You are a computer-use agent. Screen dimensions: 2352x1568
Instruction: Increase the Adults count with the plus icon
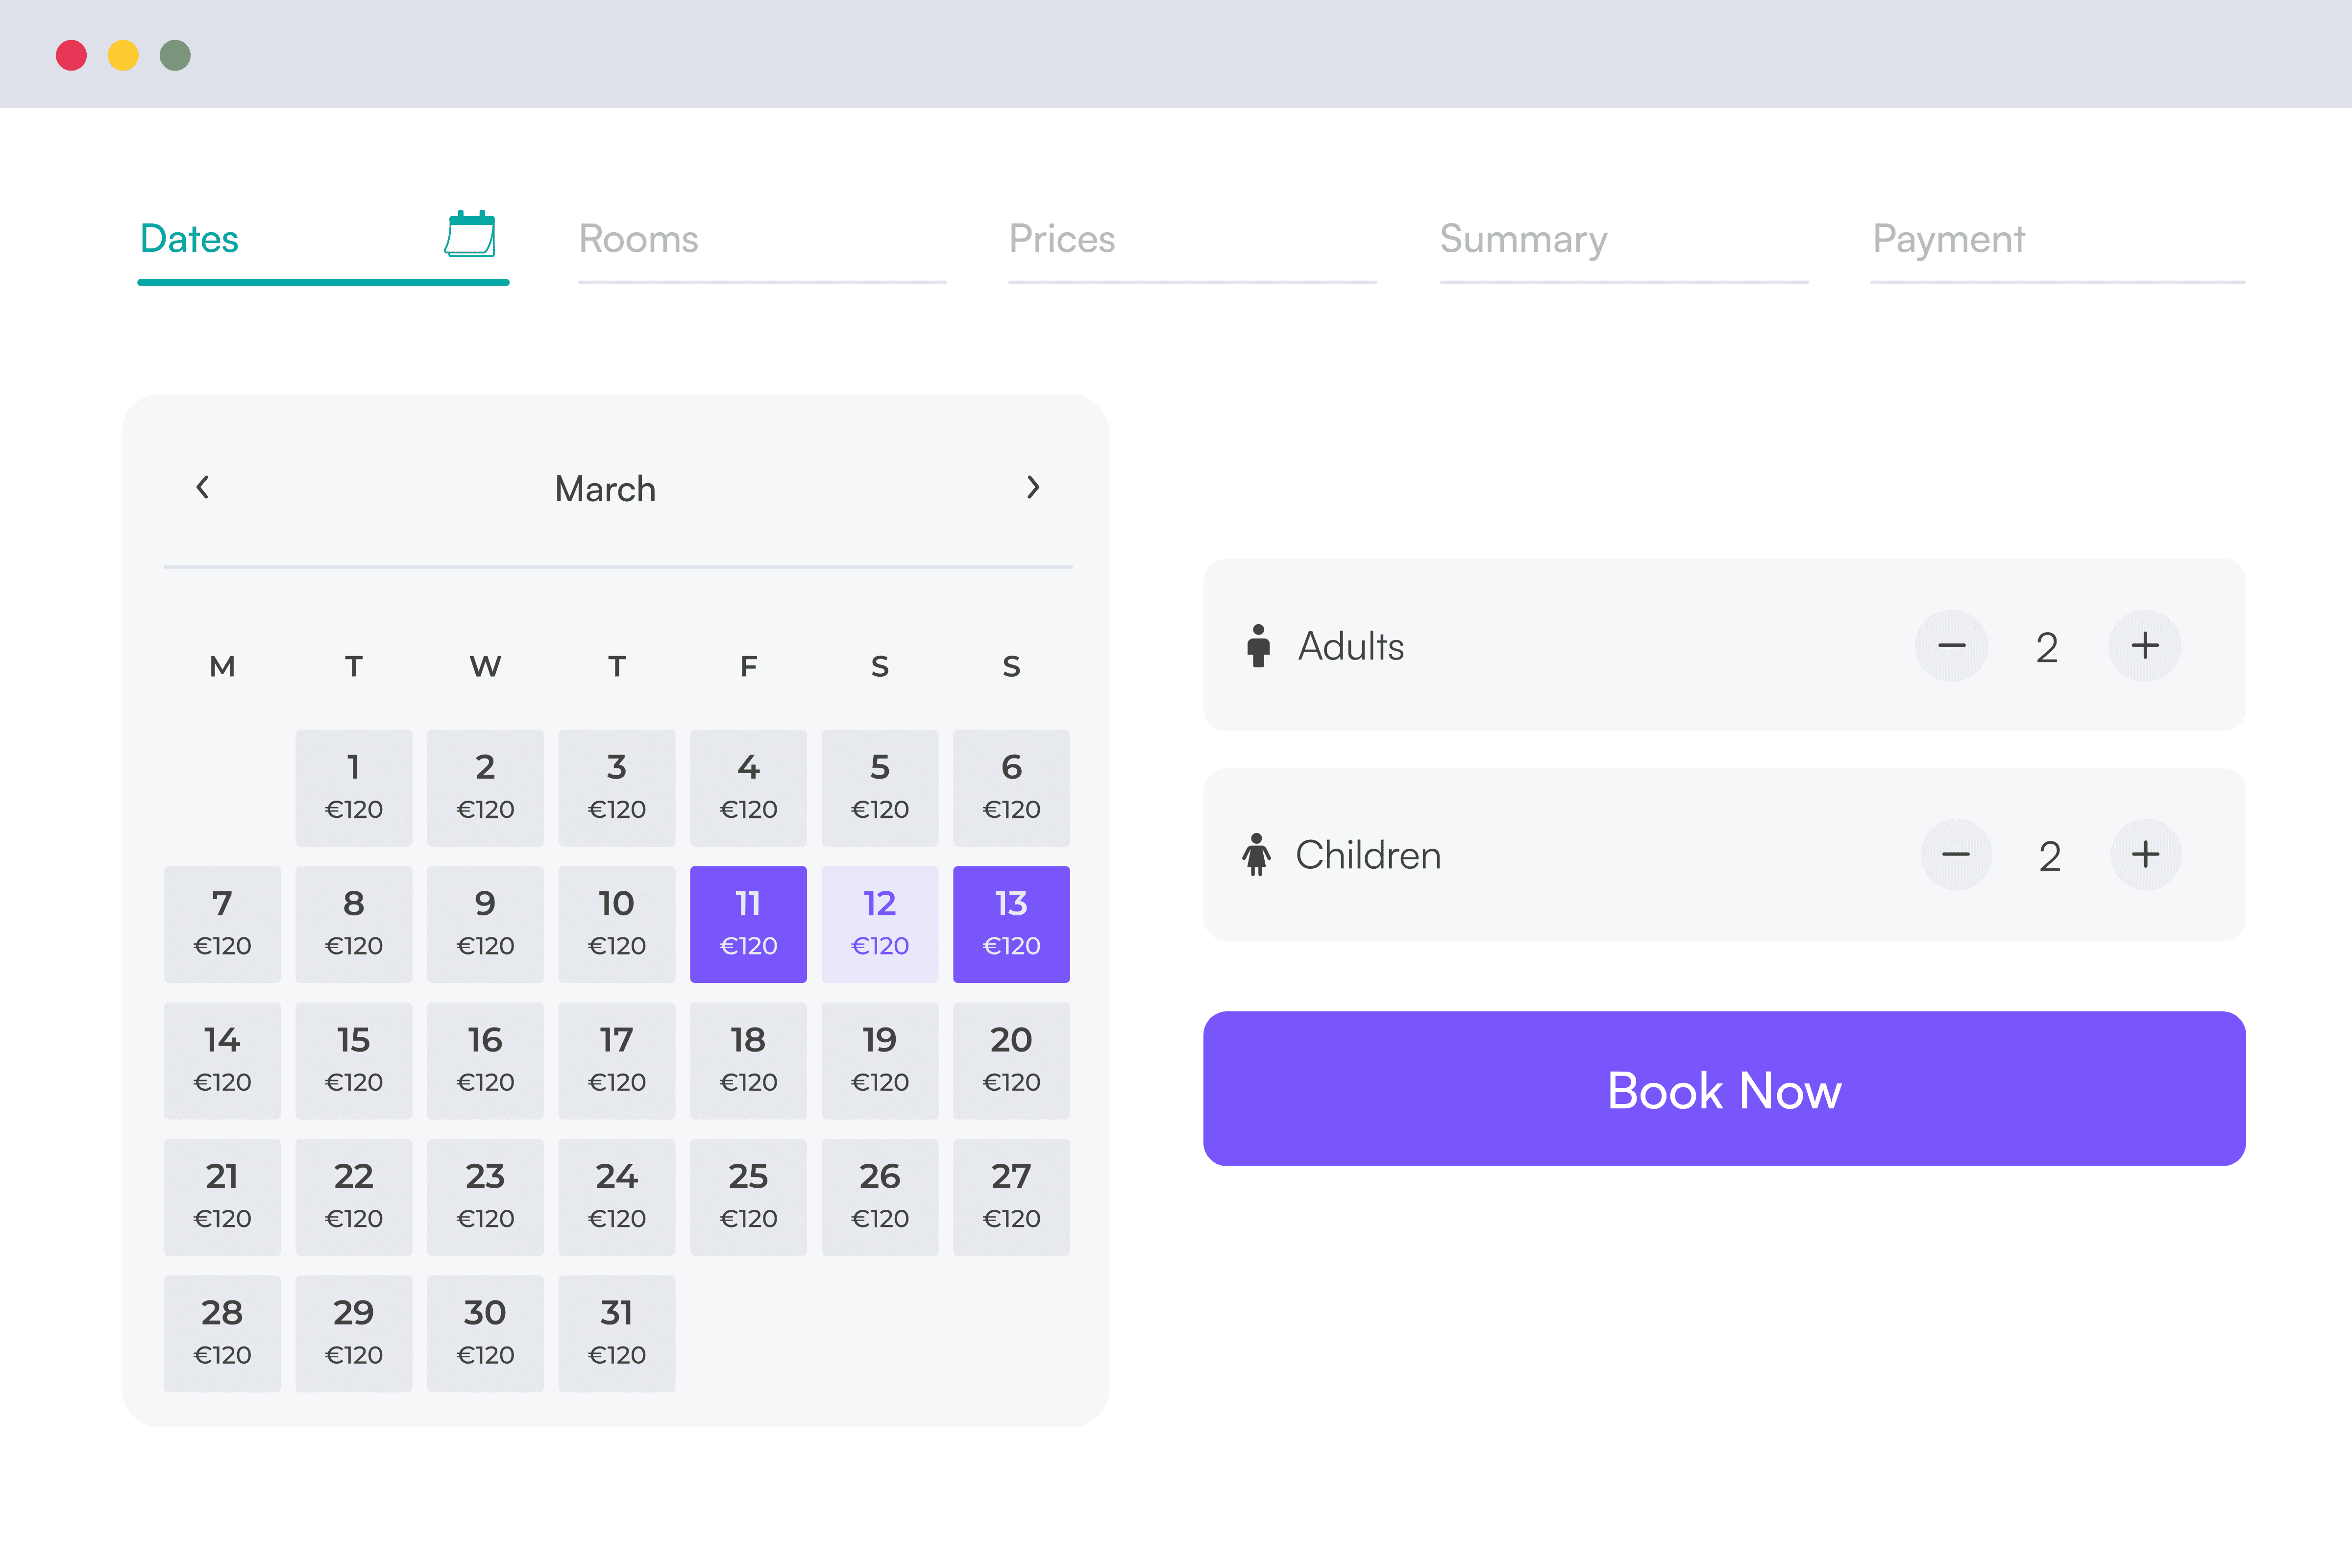pyautogui.click(x=2145, y=646)
